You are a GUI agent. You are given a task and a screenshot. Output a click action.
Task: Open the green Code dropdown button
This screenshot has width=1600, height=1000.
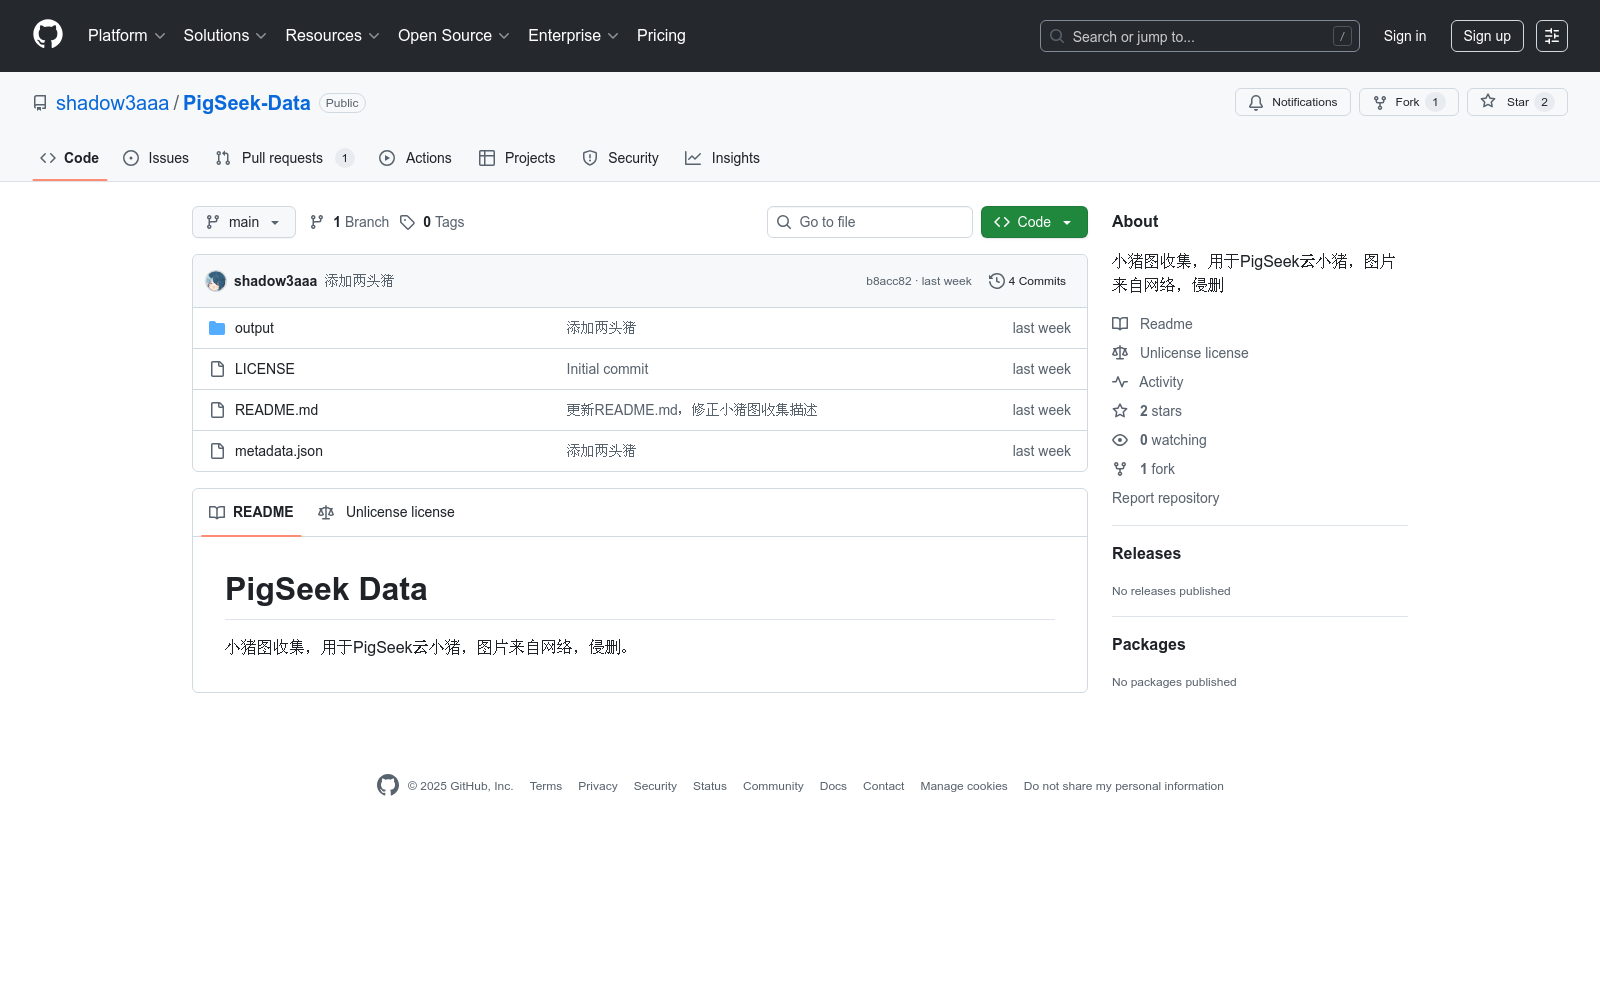point(1034,222)
